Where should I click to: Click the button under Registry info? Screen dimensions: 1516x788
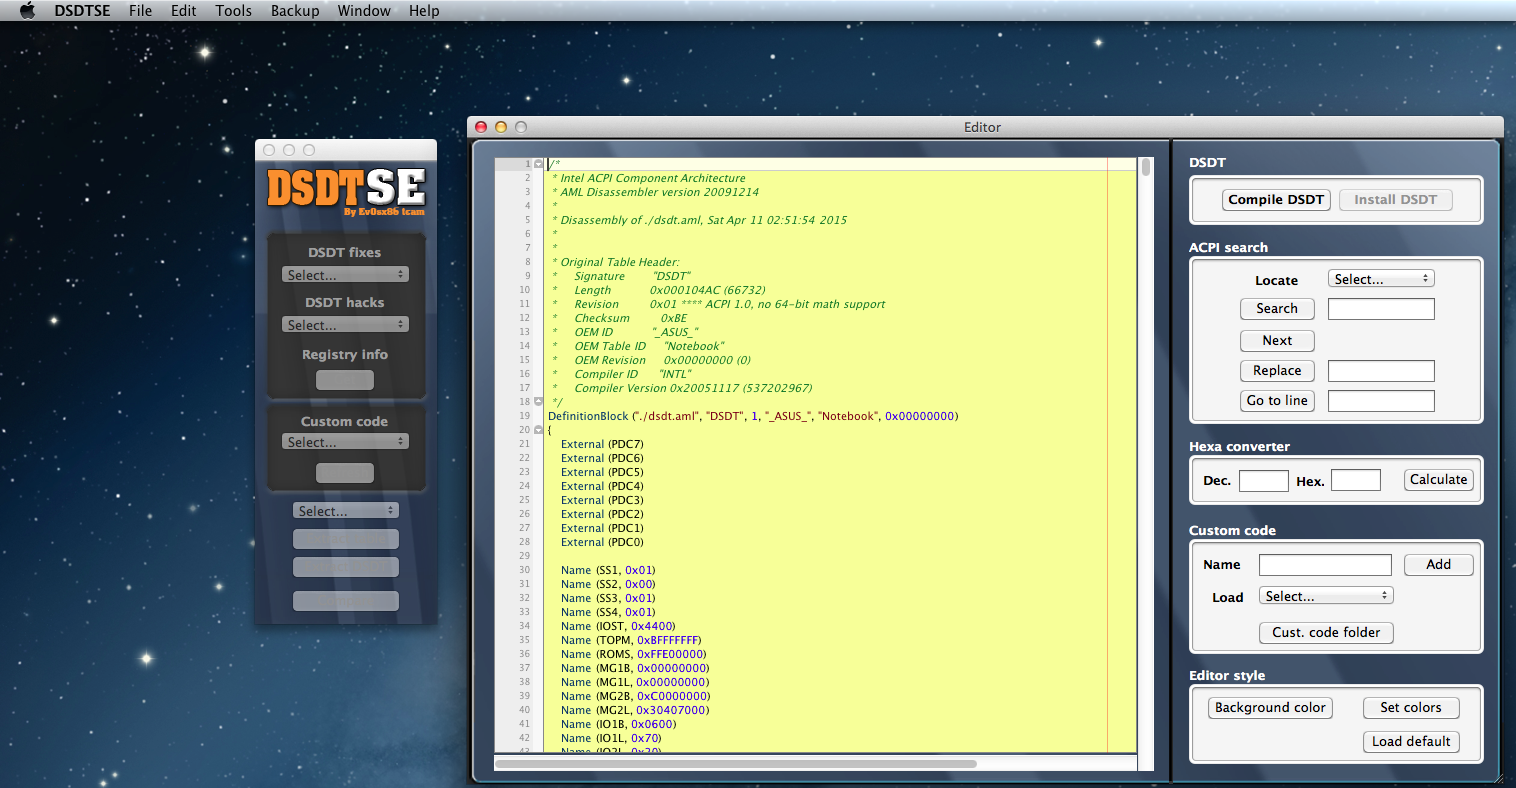click(x=345, y=380)
